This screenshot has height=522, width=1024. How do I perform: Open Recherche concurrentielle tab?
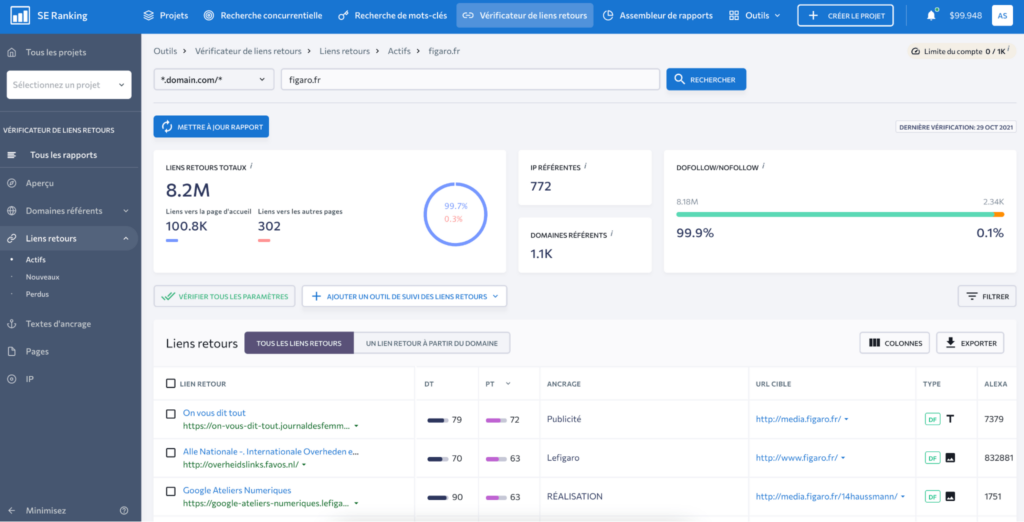coord(263,15)
